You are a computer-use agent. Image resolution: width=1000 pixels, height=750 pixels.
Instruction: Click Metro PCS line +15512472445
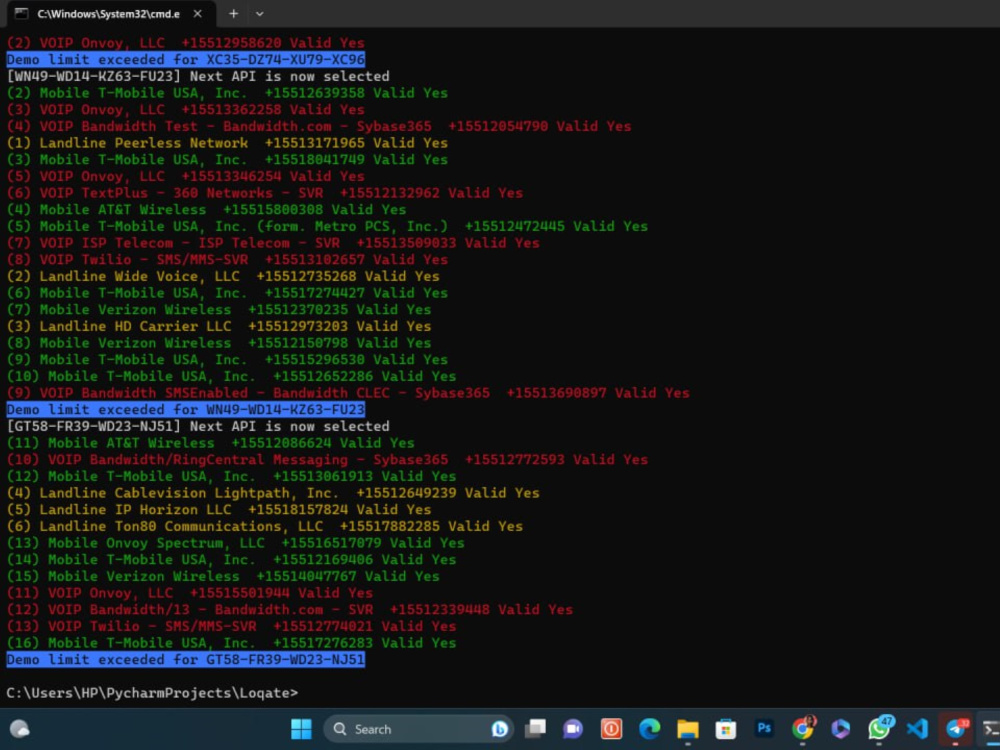coord(327,226)
